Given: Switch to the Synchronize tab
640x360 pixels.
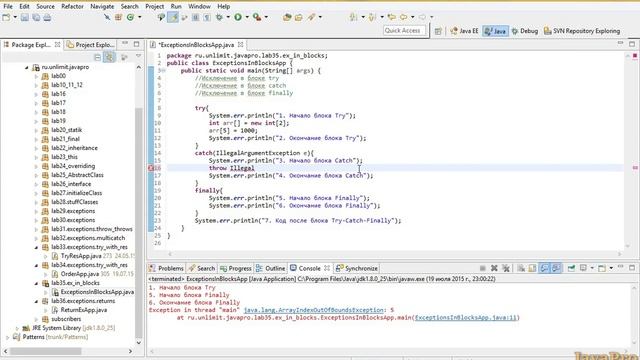Looking at the screenshot, I should pyautogui.click(x=357, y=268).
